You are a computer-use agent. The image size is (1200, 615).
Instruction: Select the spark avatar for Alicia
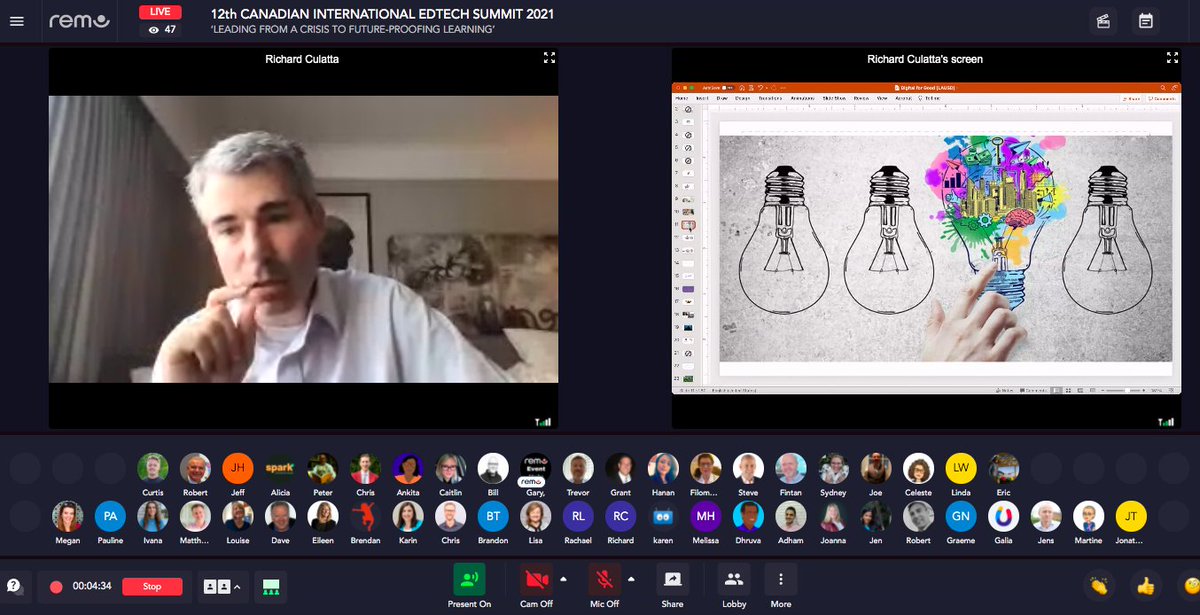point(280,468)
